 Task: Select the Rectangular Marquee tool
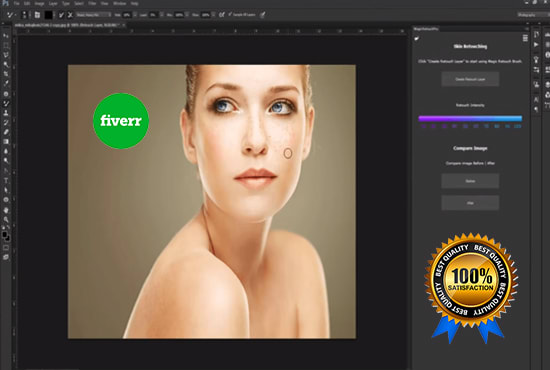pyautogui.click(x=6, y=46)
